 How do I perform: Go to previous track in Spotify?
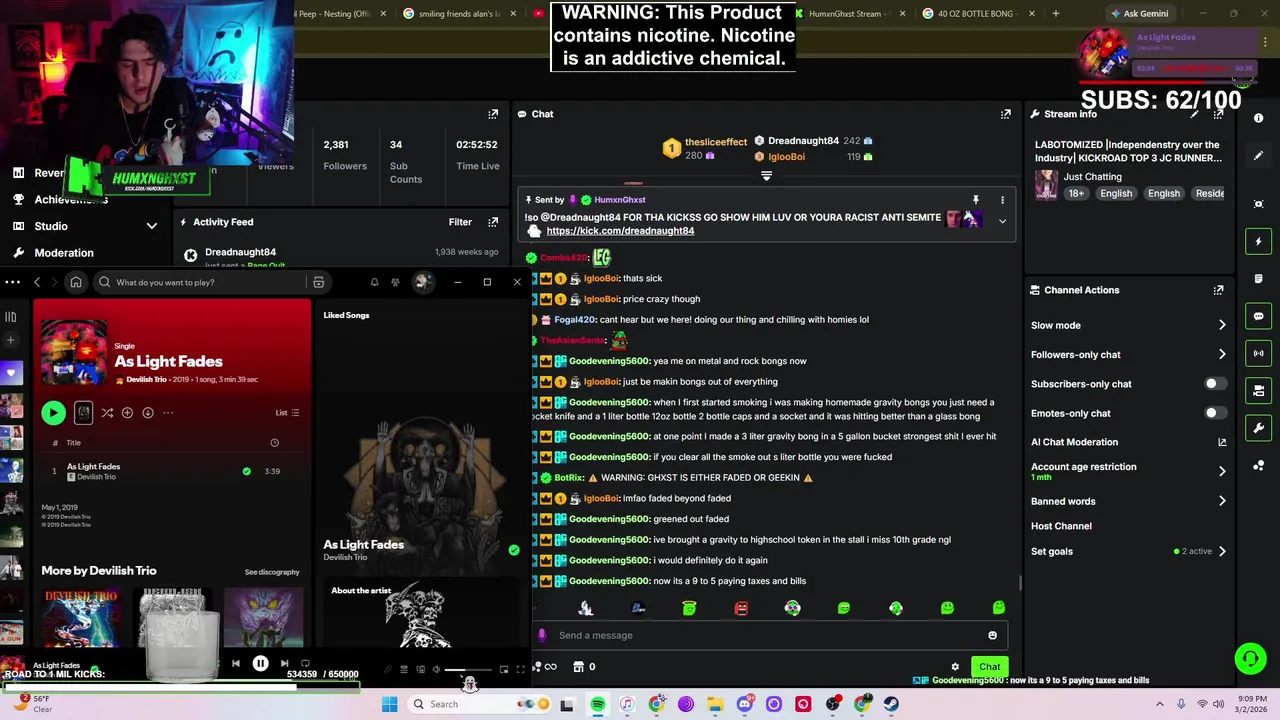236,663
